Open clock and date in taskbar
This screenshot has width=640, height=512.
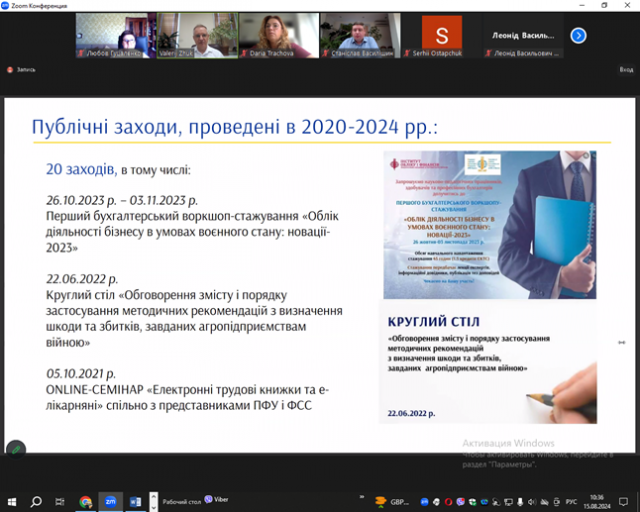(x=596, y=502)
